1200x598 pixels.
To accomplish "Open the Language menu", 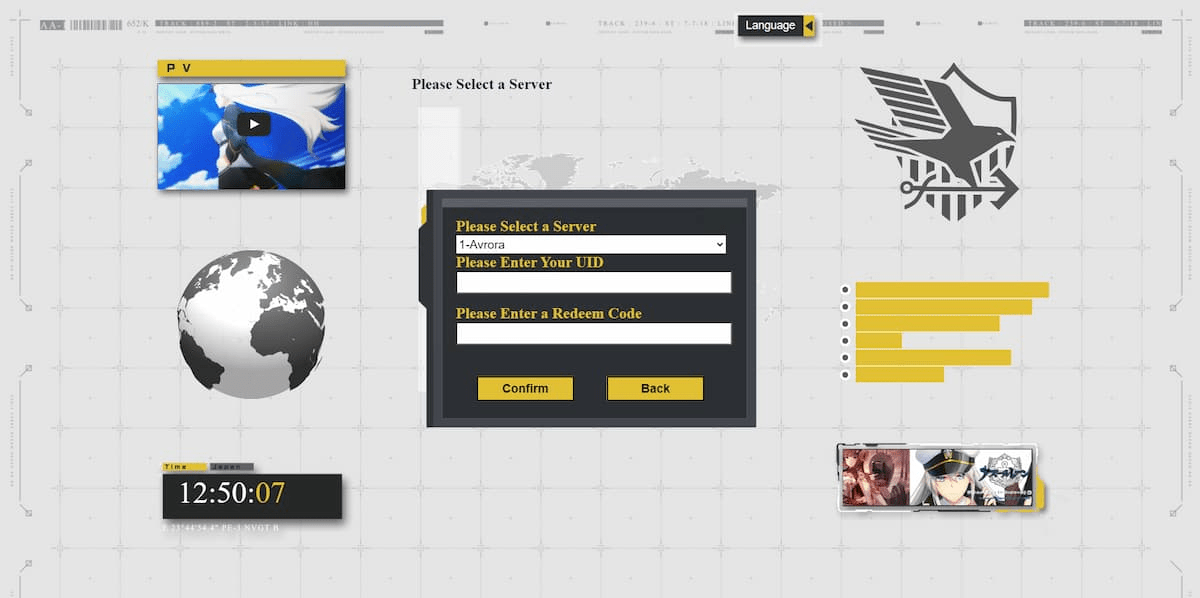I will click(770, 26).
